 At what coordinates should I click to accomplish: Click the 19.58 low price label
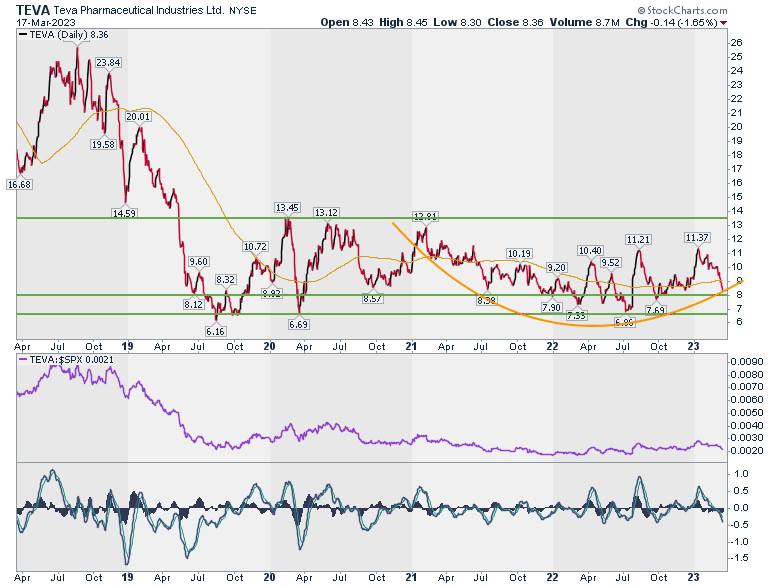(x=103, y=144)
